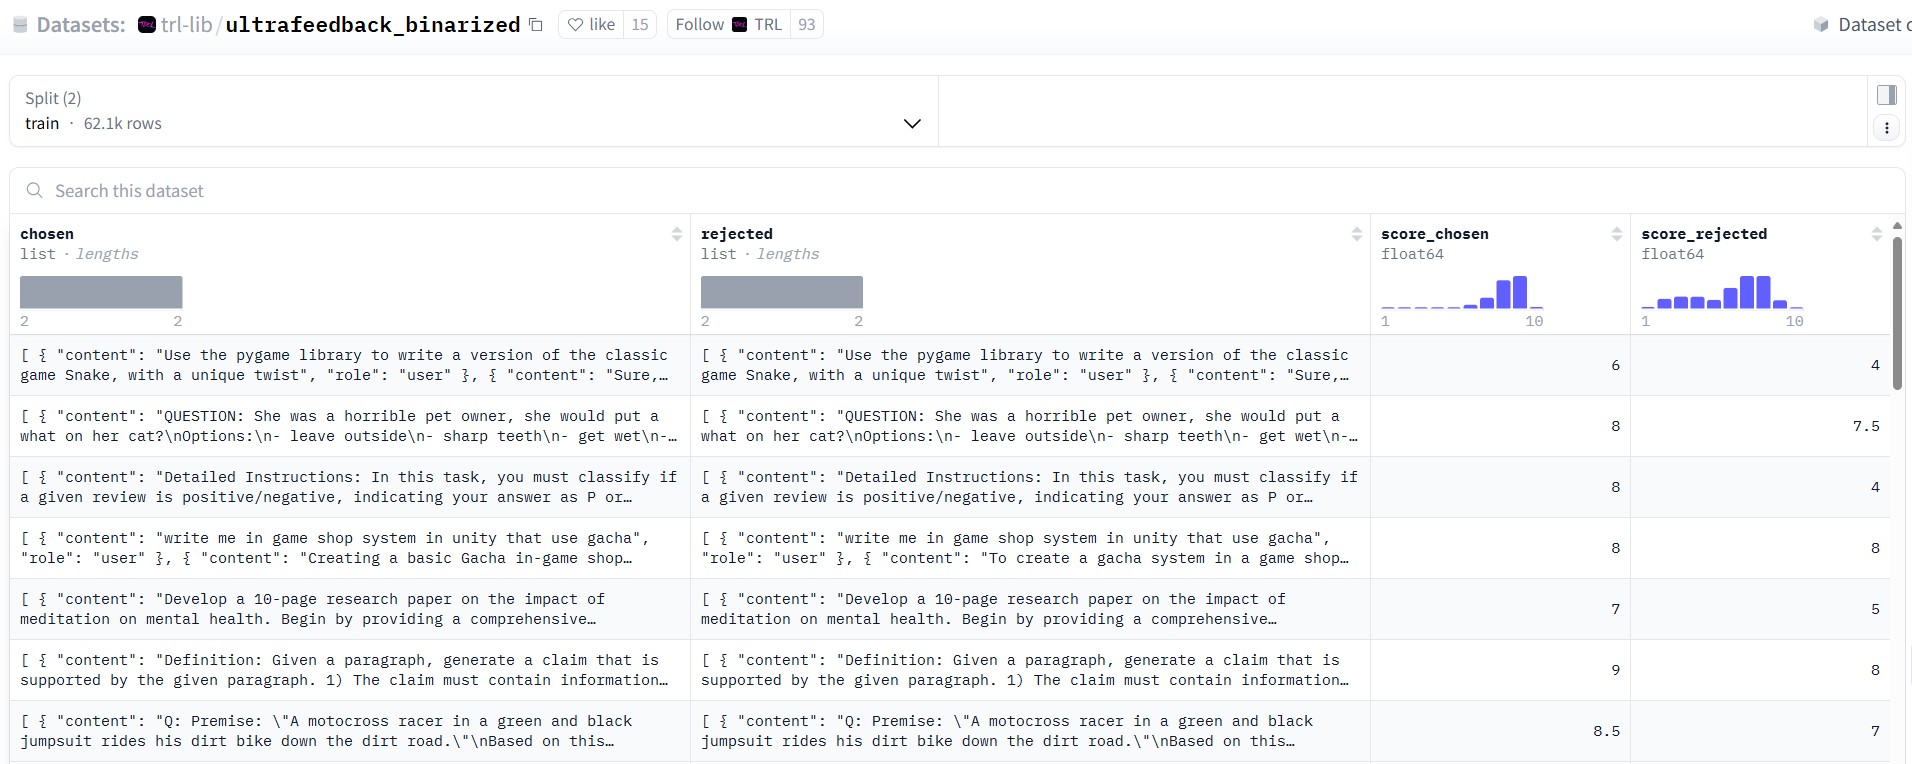Expand the Split train dropdown
This screenshot has height=764, width=1912.
[474, 111]
